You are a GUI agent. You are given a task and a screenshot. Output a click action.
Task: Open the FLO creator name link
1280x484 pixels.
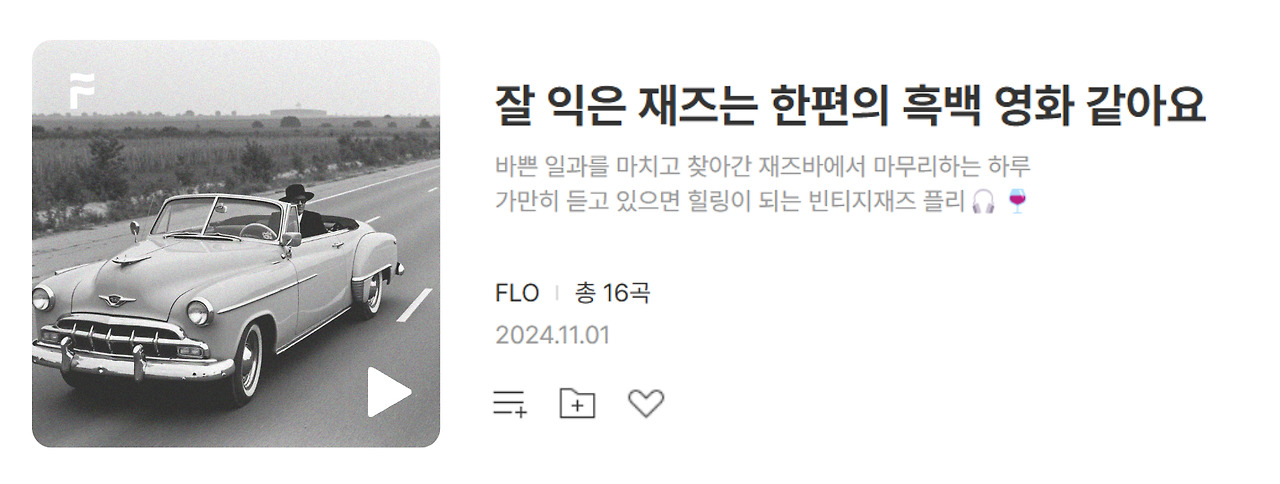coord(517,293)
